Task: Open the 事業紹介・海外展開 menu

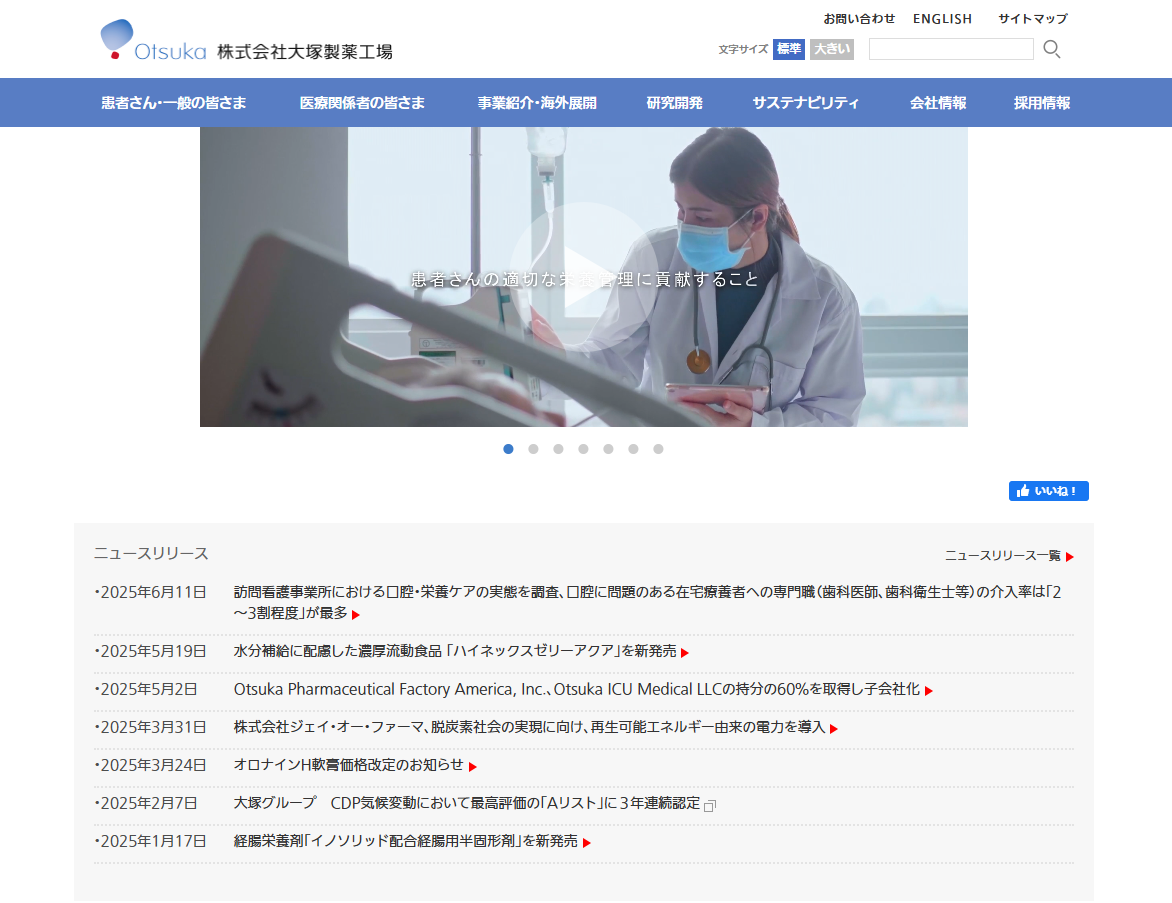Action: pos(537,103)
